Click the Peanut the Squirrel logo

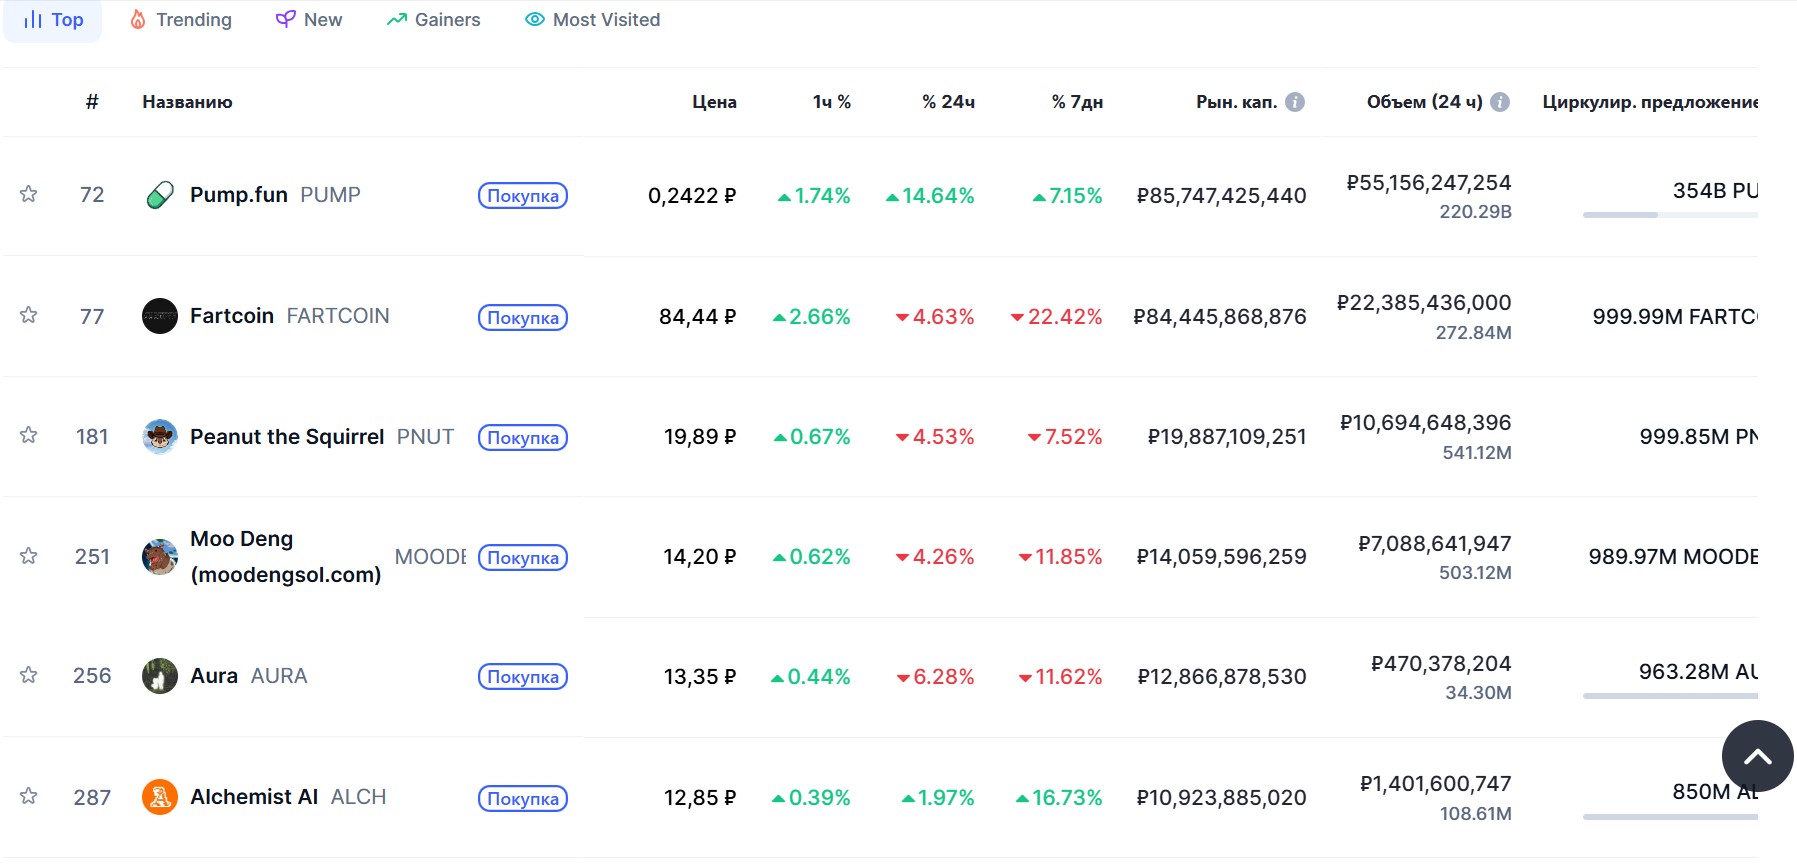160,436
